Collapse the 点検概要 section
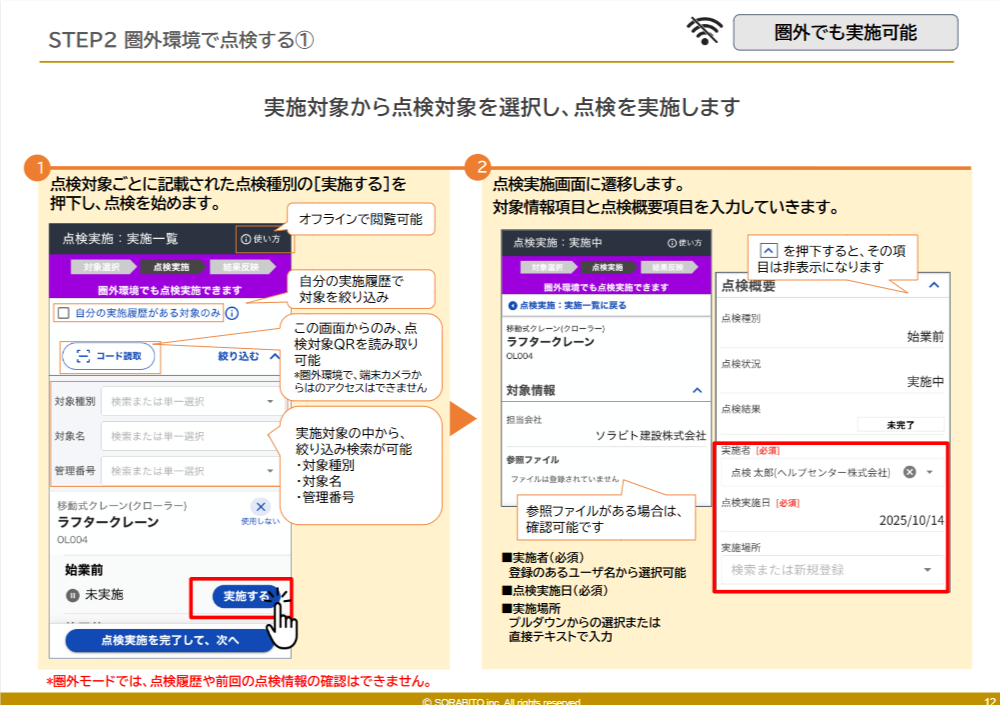 point(934,286)
